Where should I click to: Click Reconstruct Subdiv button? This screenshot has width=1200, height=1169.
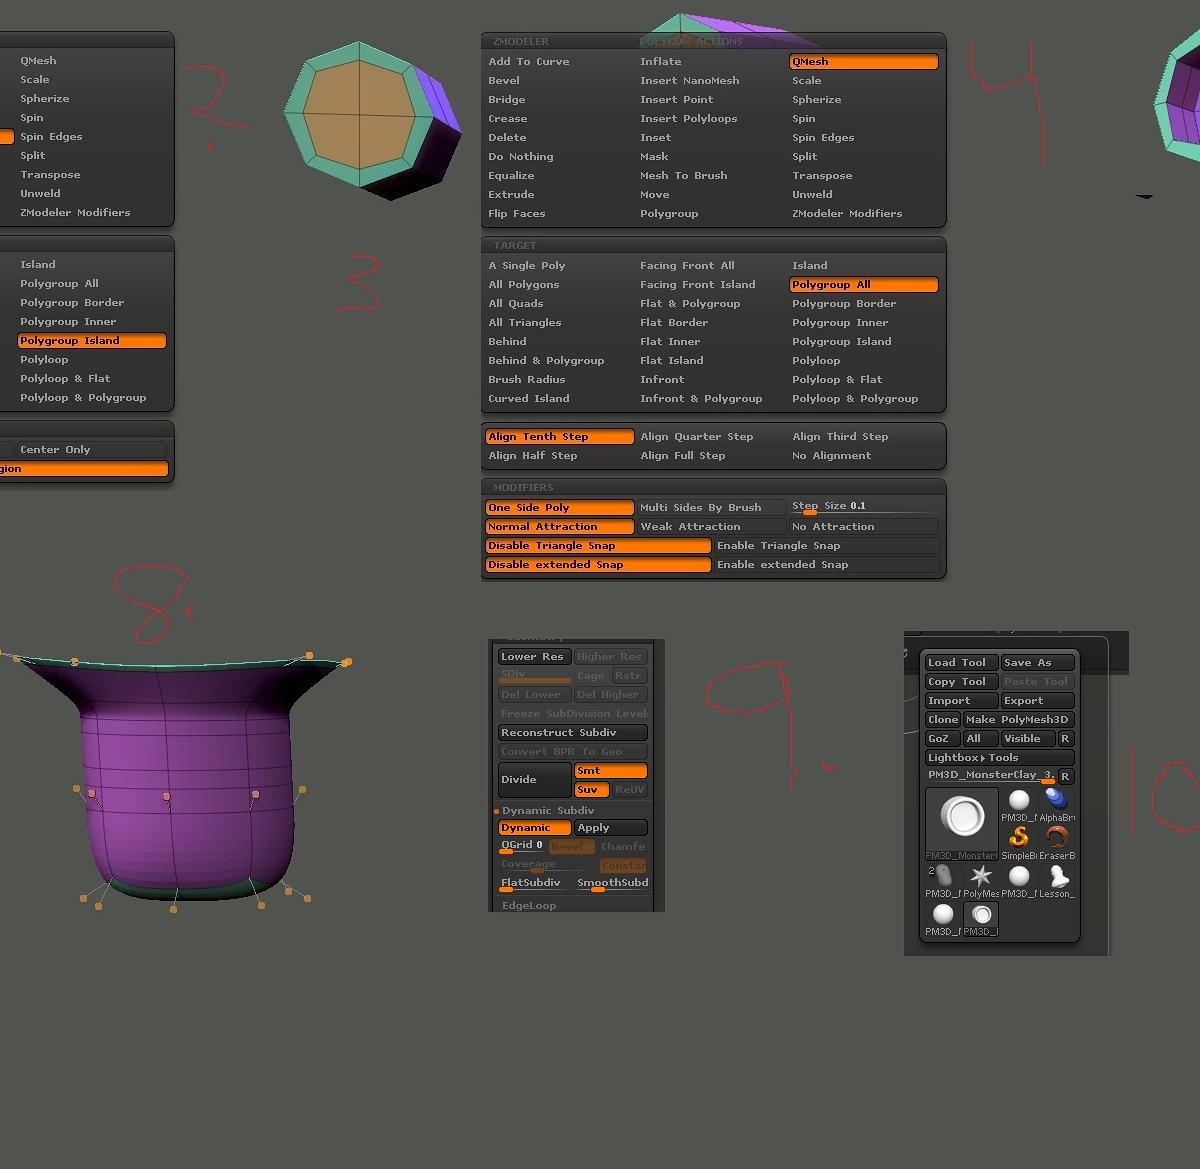(572, 733)
